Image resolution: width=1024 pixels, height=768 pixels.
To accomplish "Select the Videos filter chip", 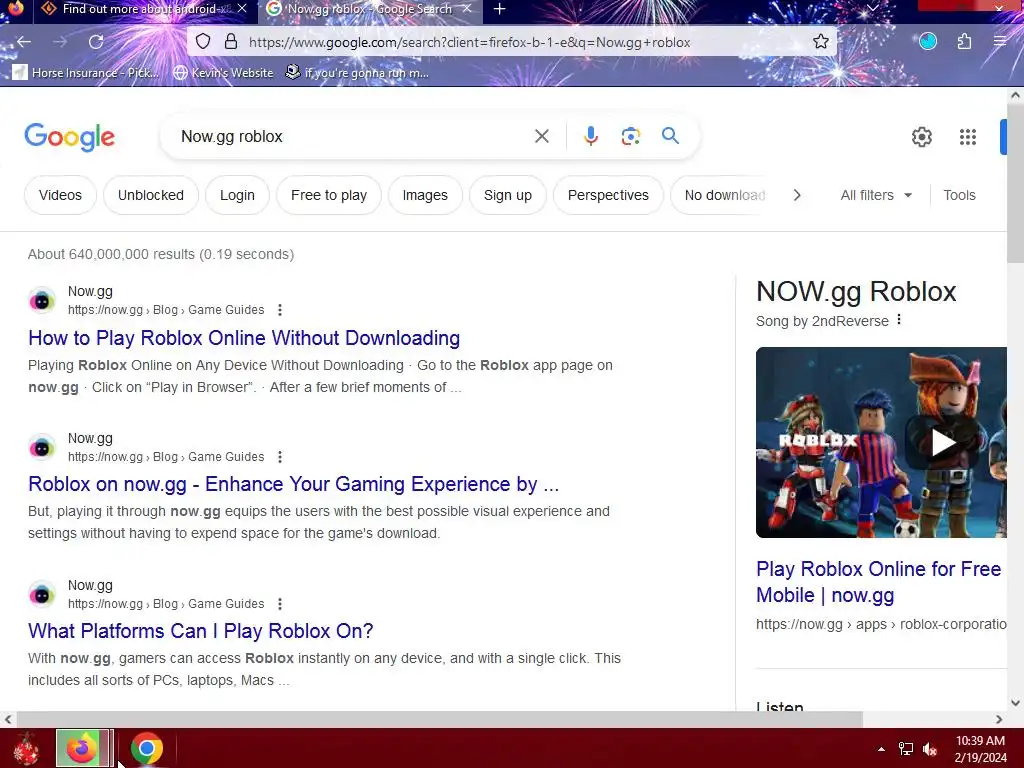I will (x=60, y=195).
